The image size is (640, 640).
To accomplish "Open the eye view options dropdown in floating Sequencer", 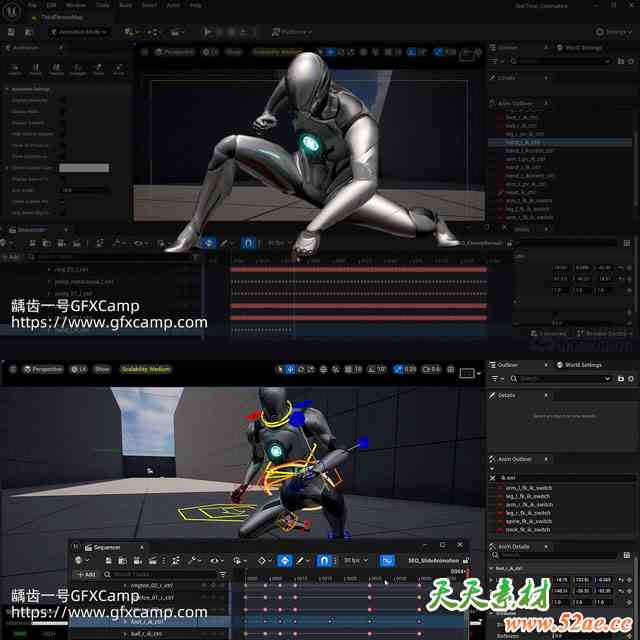I will pos(216,561).
